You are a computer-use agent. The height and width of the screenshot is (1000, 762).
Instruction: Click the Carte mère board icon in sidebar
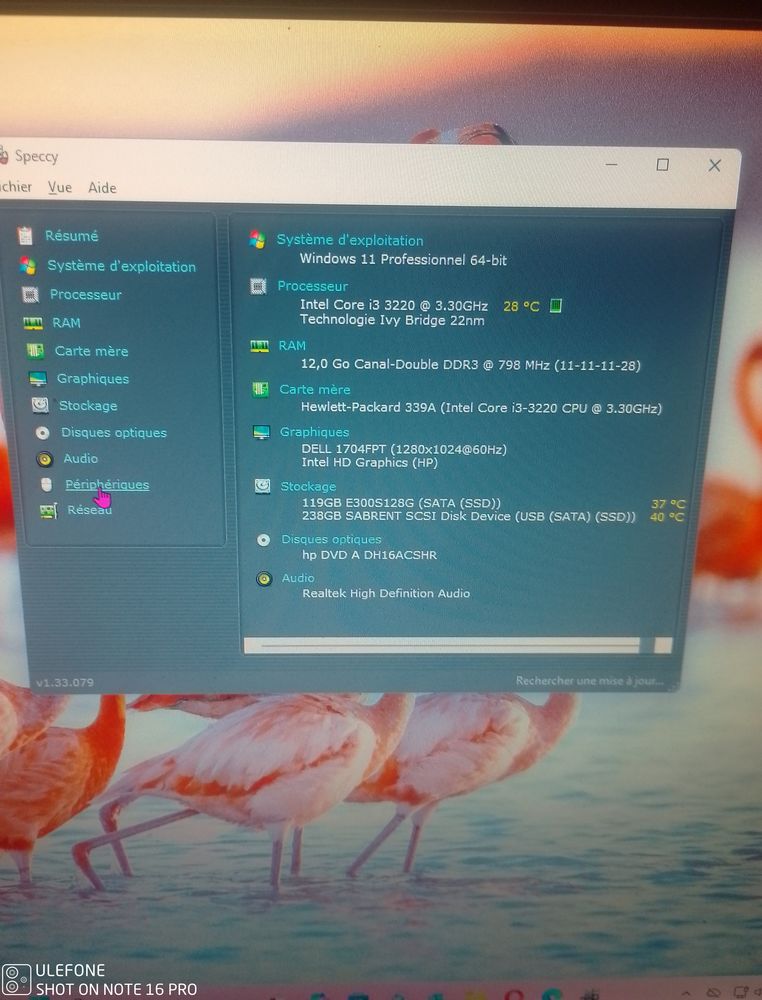35,351
